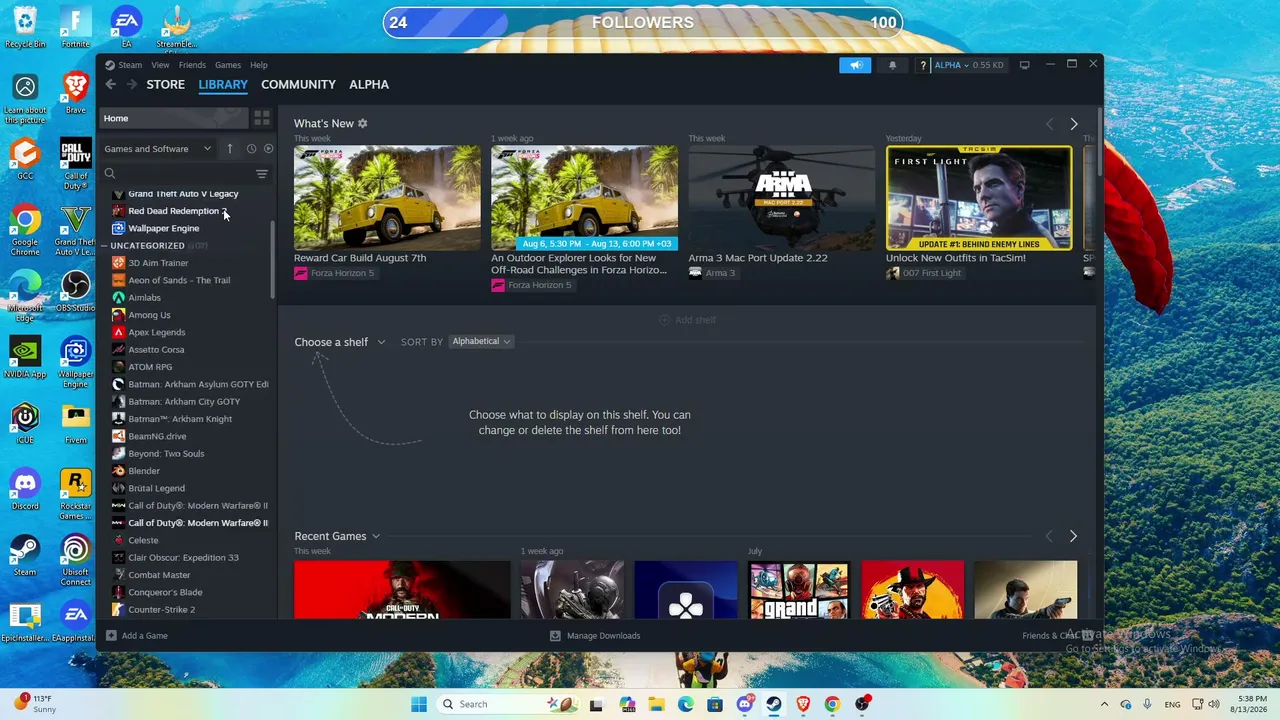Open Rockstar Games Launcher desktop shortcut
The image size is (1280, 720).
(x=76, y=494)
